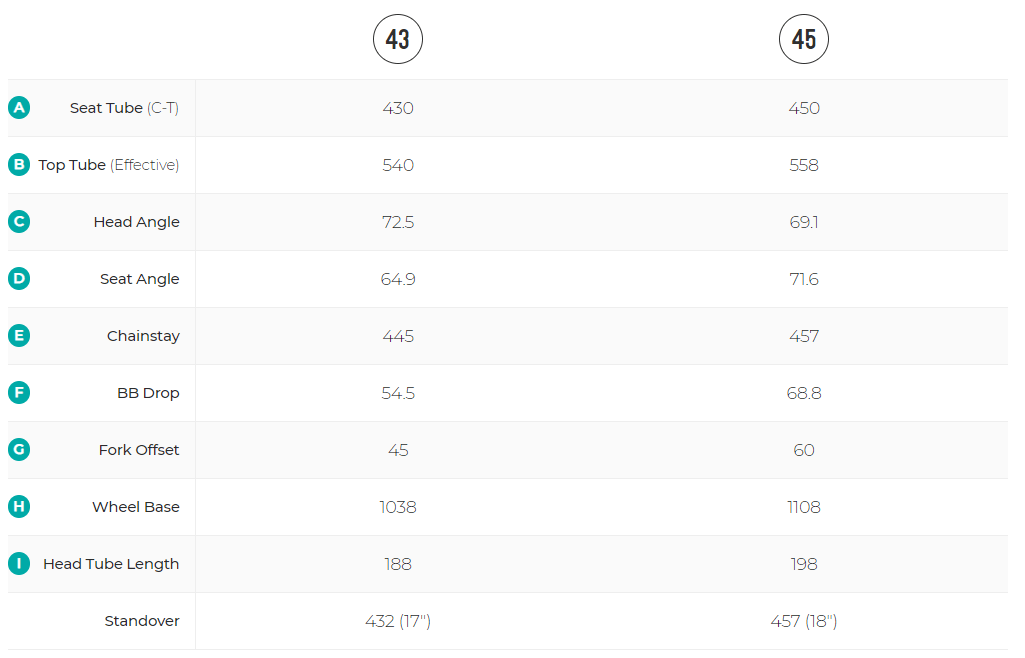Click the 457 (18") Standover value
Viewport: 1025px width, 658px height.
pyautogui.click(x=804, y=621)
